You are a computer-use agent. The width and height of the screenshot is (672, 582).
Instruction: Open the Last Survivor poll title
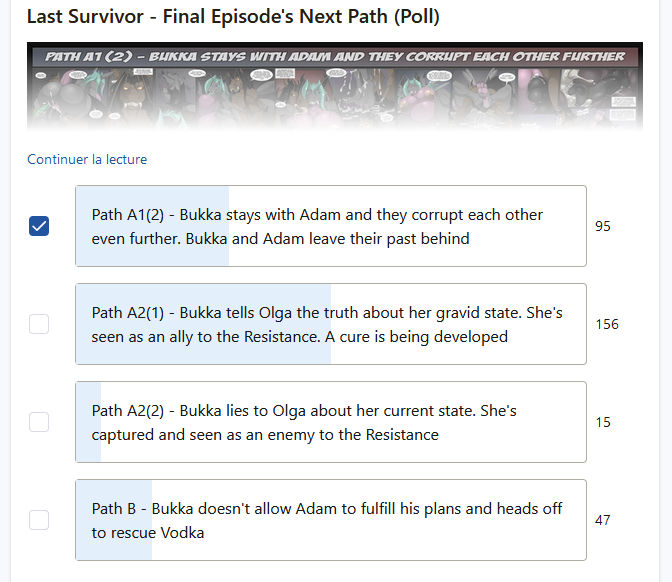click(233, 17)
